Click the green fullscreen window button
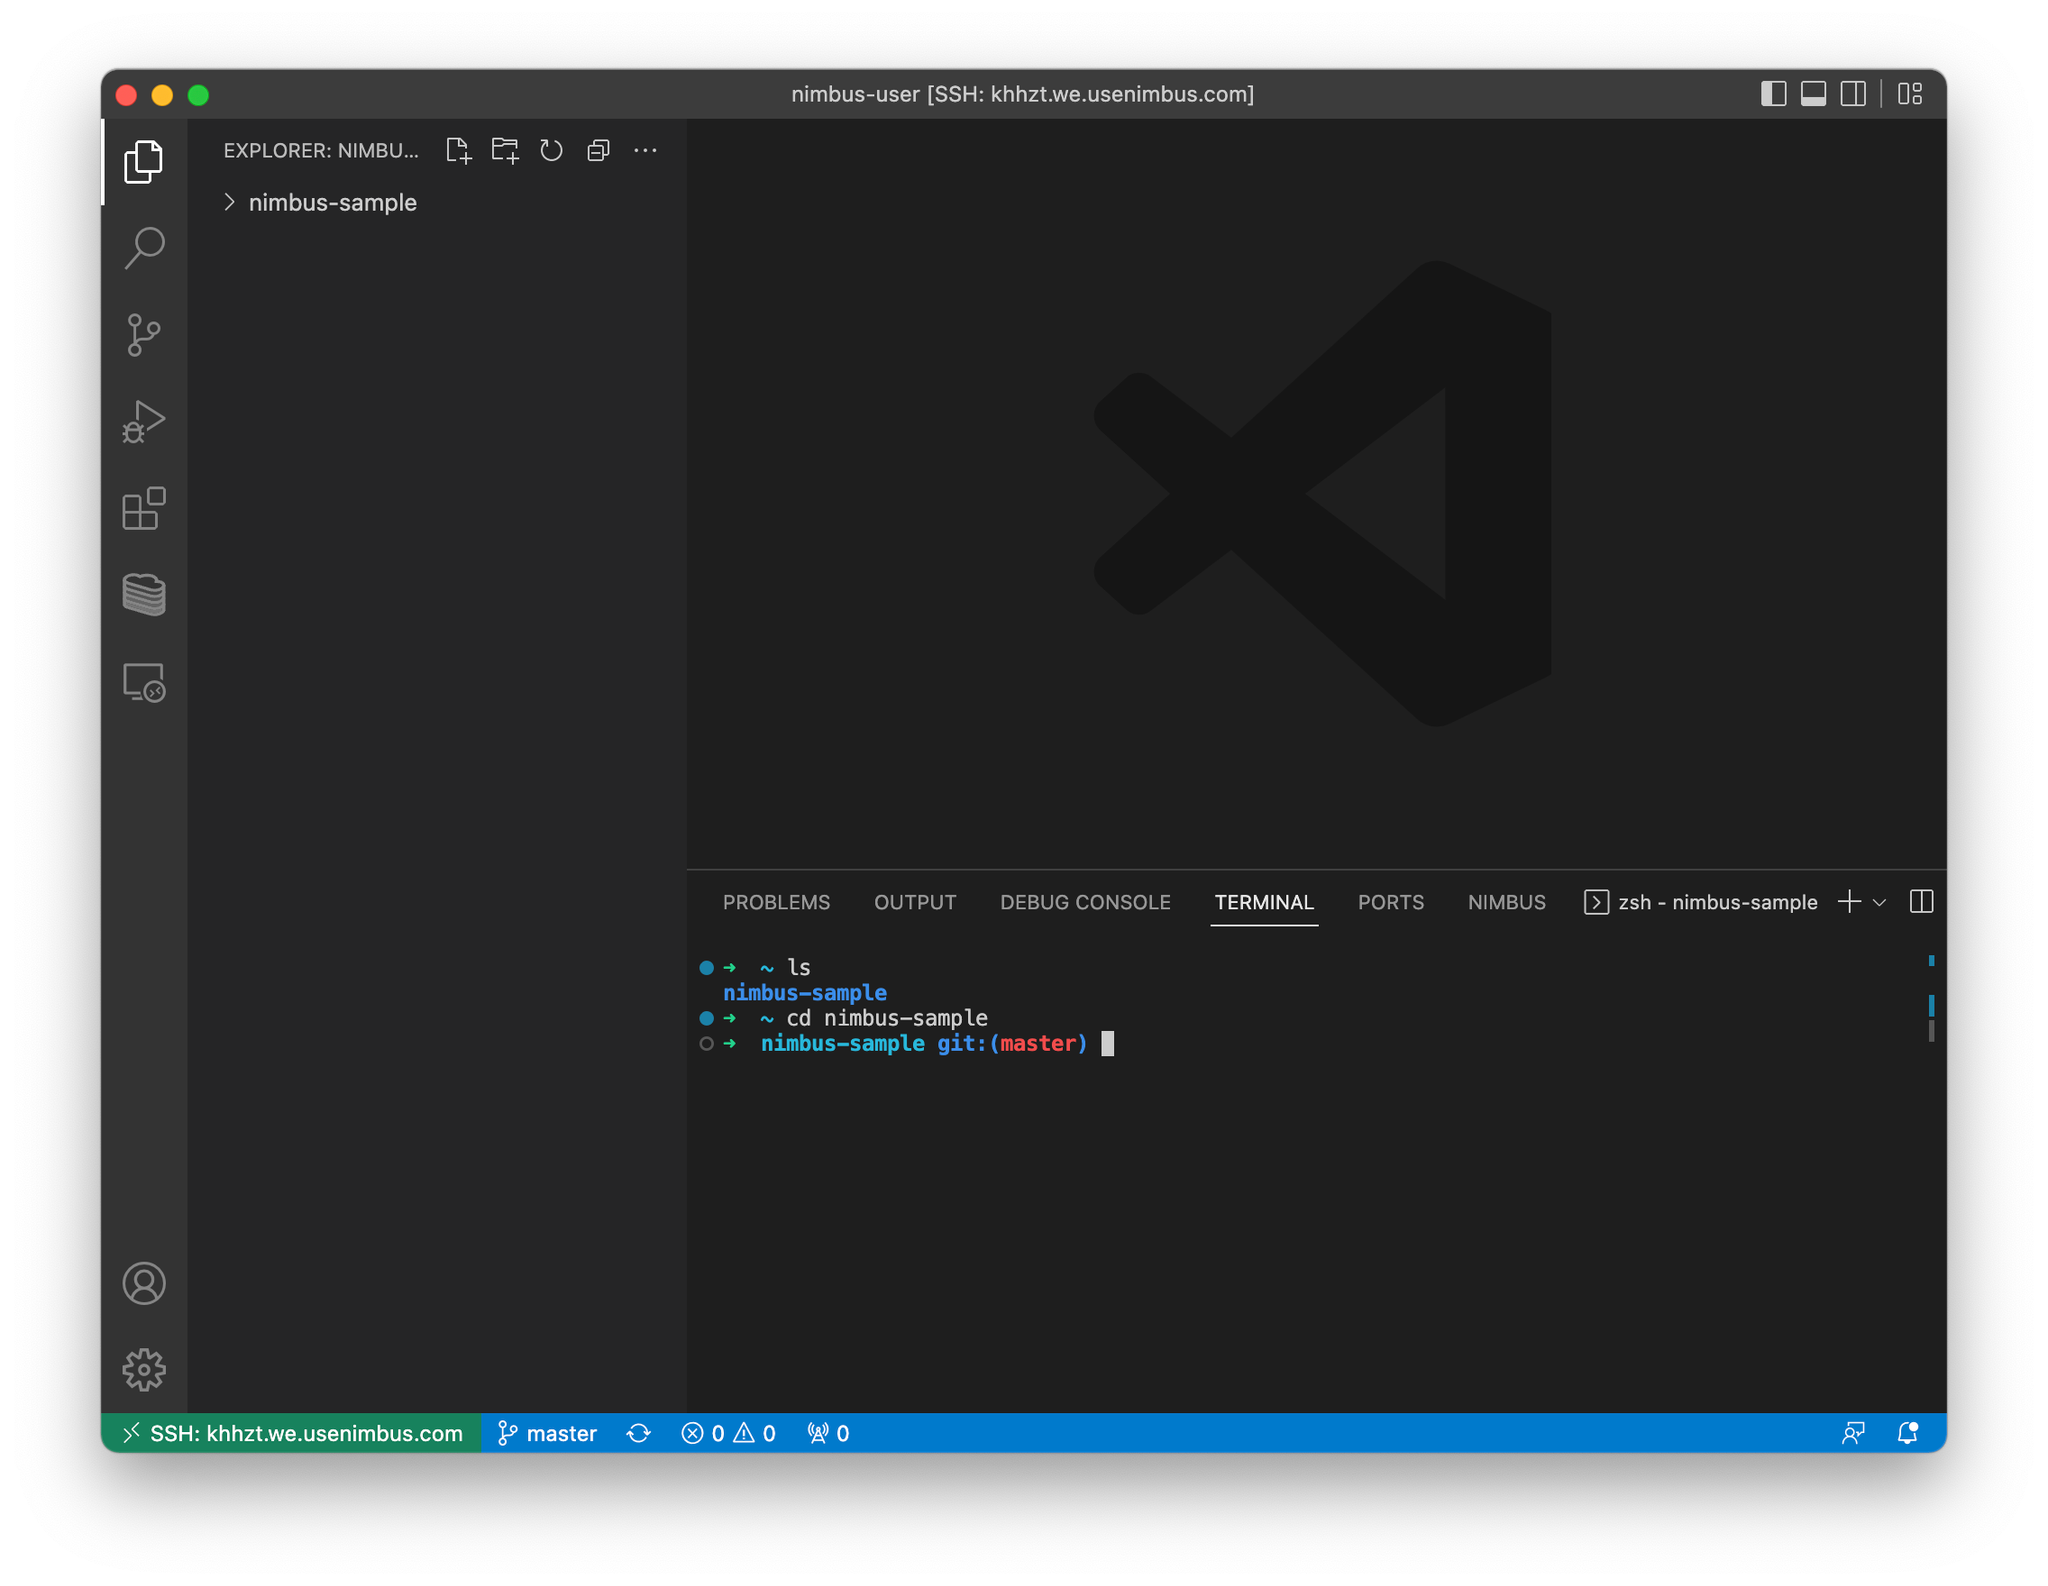This screenshot has width=2048, height=1586. click(198, 95)
